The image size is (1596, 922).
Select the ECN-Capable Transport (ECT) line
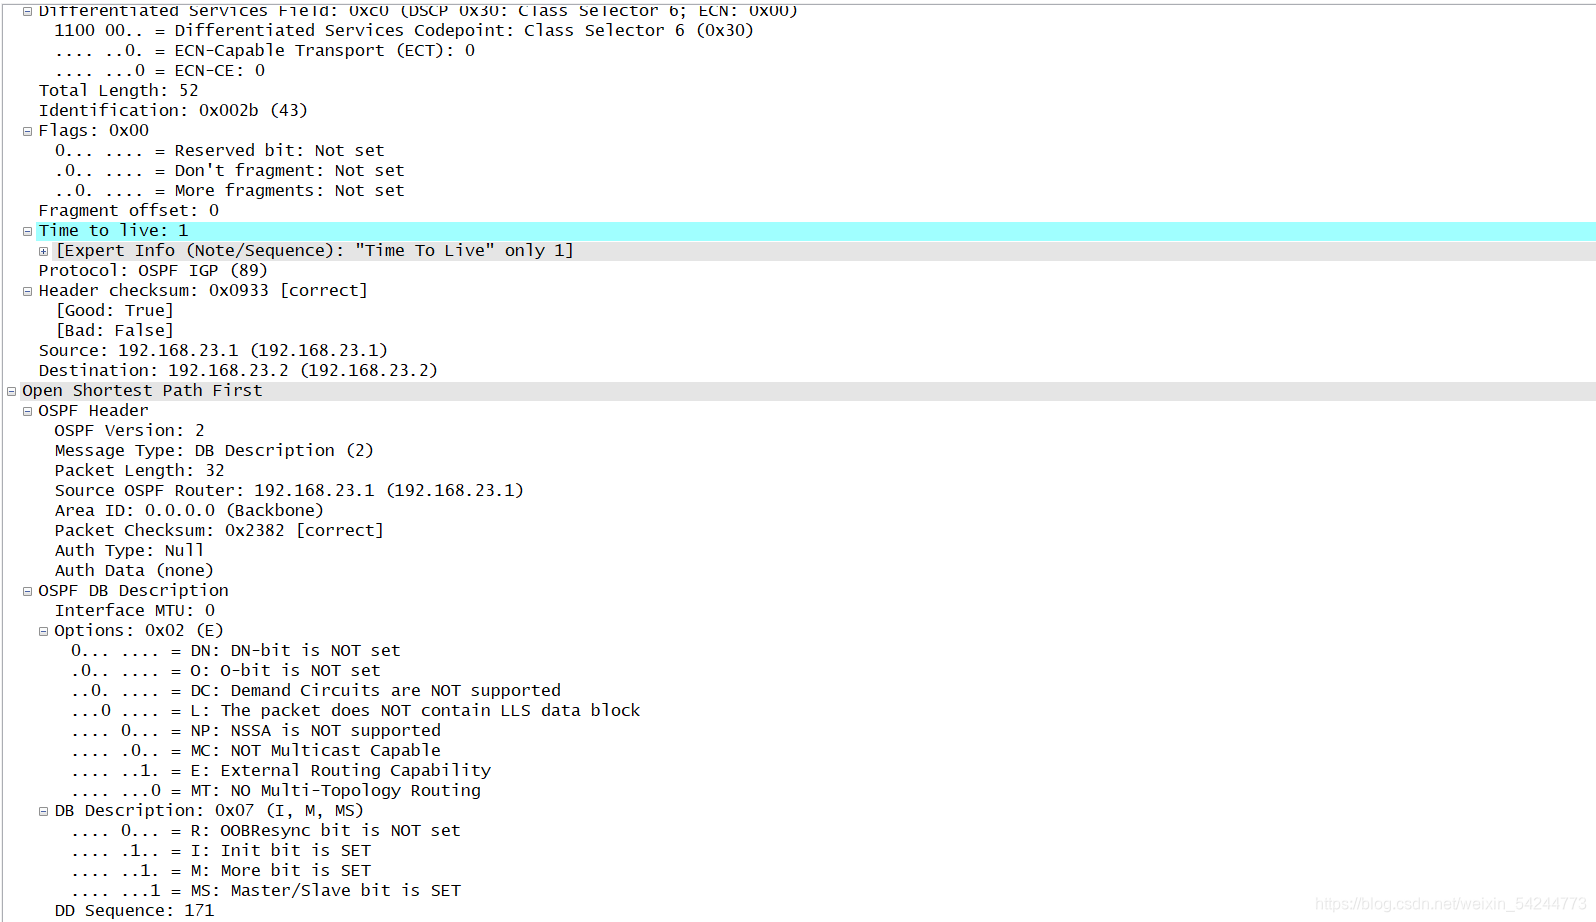[x=265, y=51]
